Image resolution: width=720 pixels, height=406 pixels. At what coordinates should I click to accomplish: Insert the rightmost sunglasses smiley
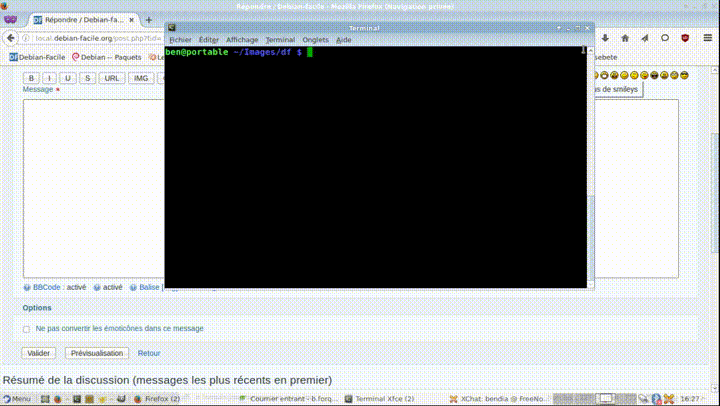coord(685,76)
